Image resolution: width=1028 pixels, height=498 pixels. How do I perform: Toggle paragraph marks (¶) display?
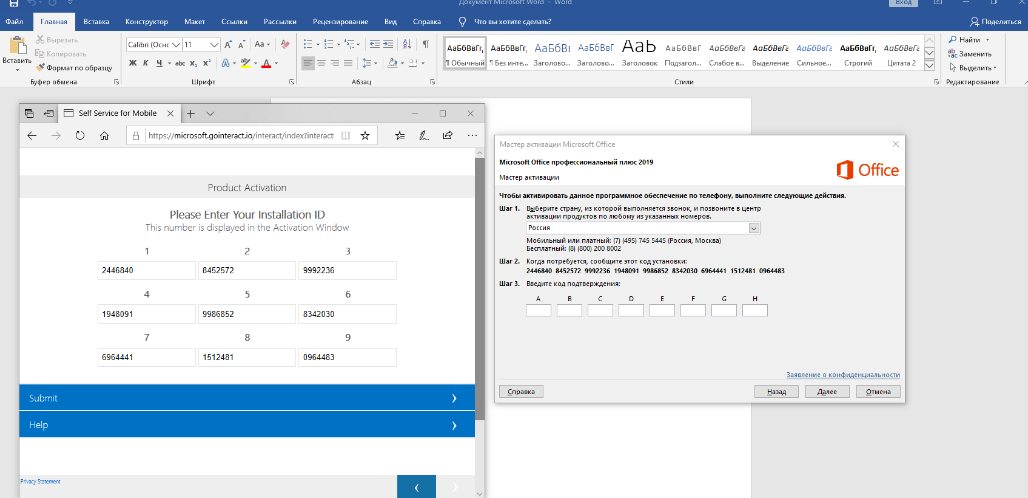click(x=425, y=45)
